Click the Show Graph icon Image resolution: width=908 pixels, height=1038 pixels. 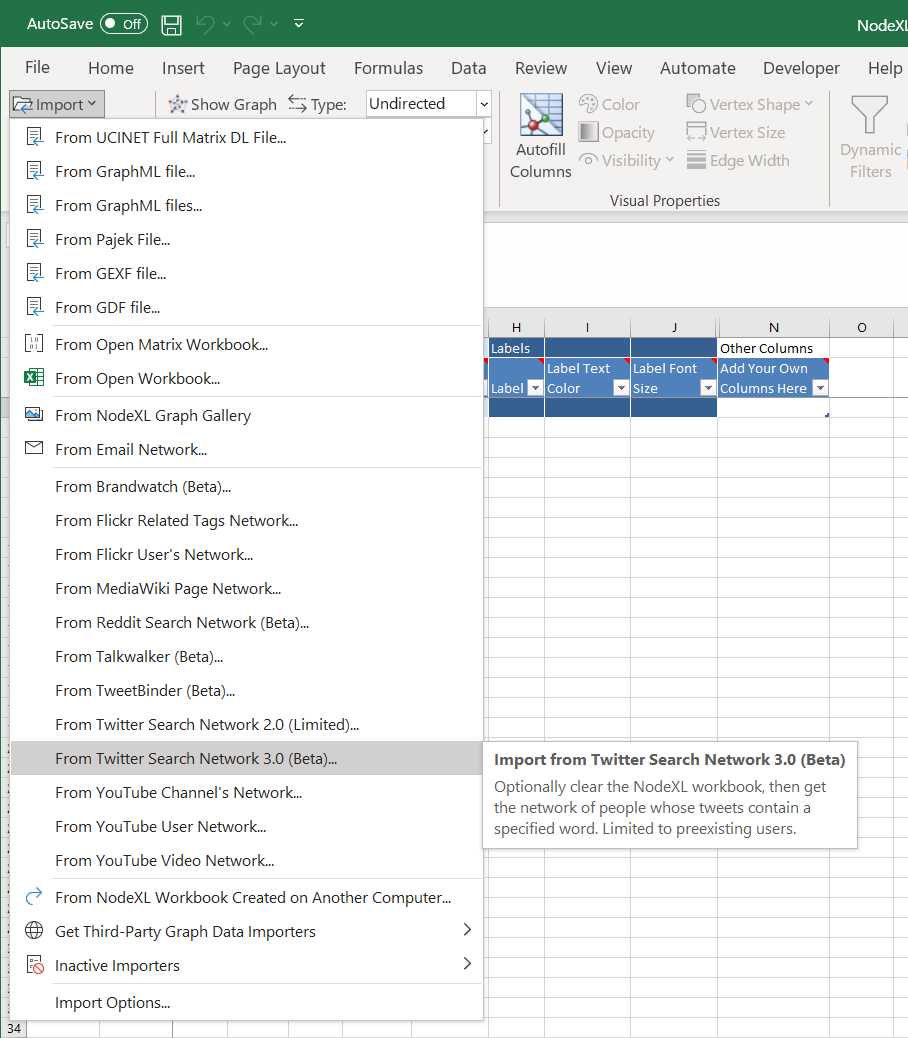click(x=178, y=104)
